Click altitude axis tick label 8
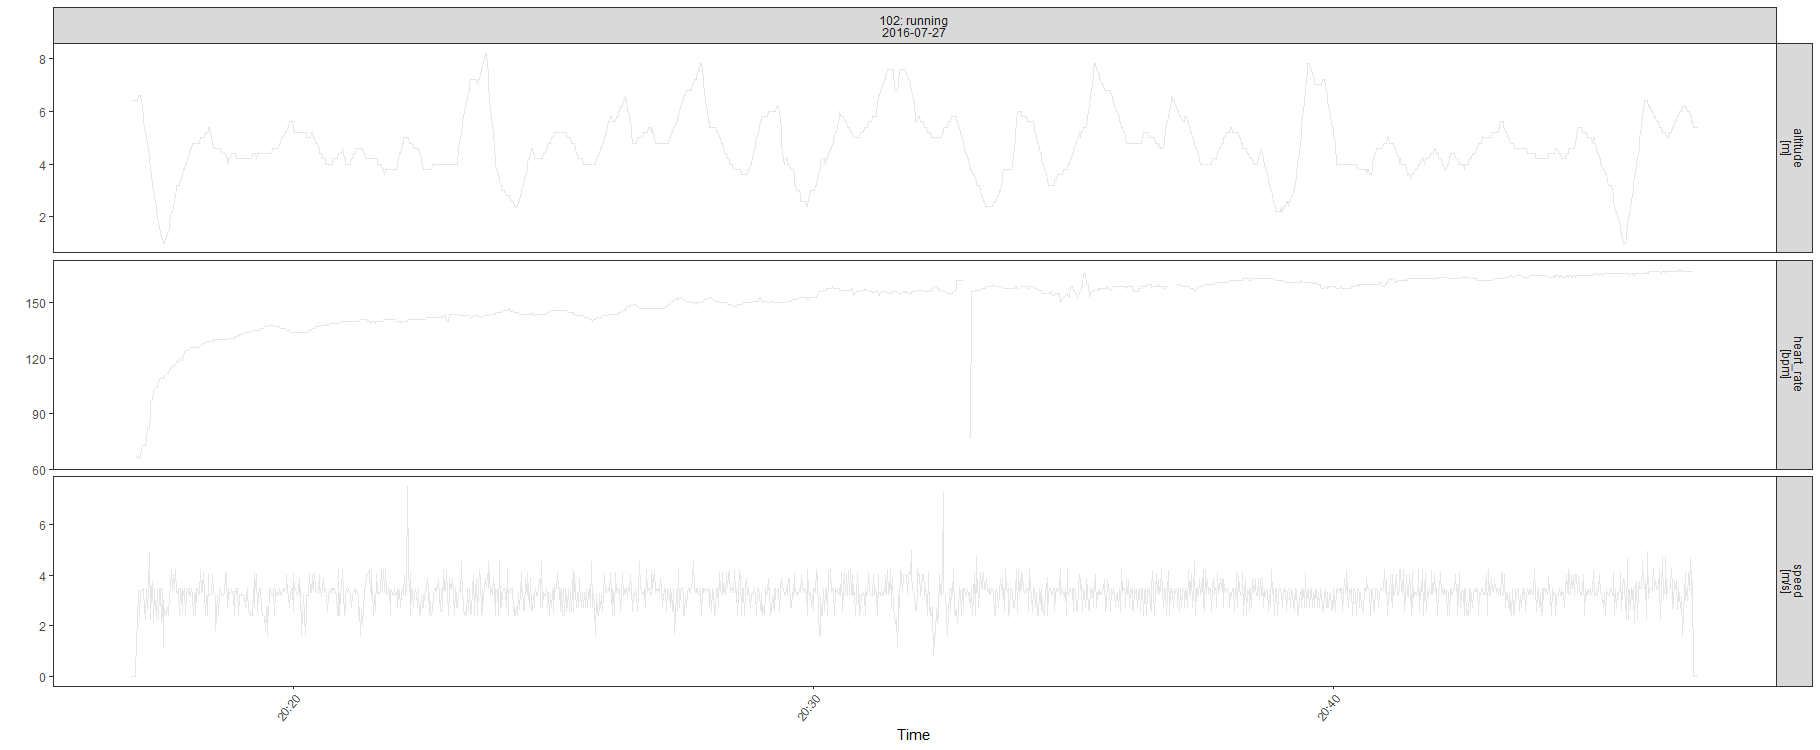1820x750 pixels. pyautogui.click(x=42, y=59)
